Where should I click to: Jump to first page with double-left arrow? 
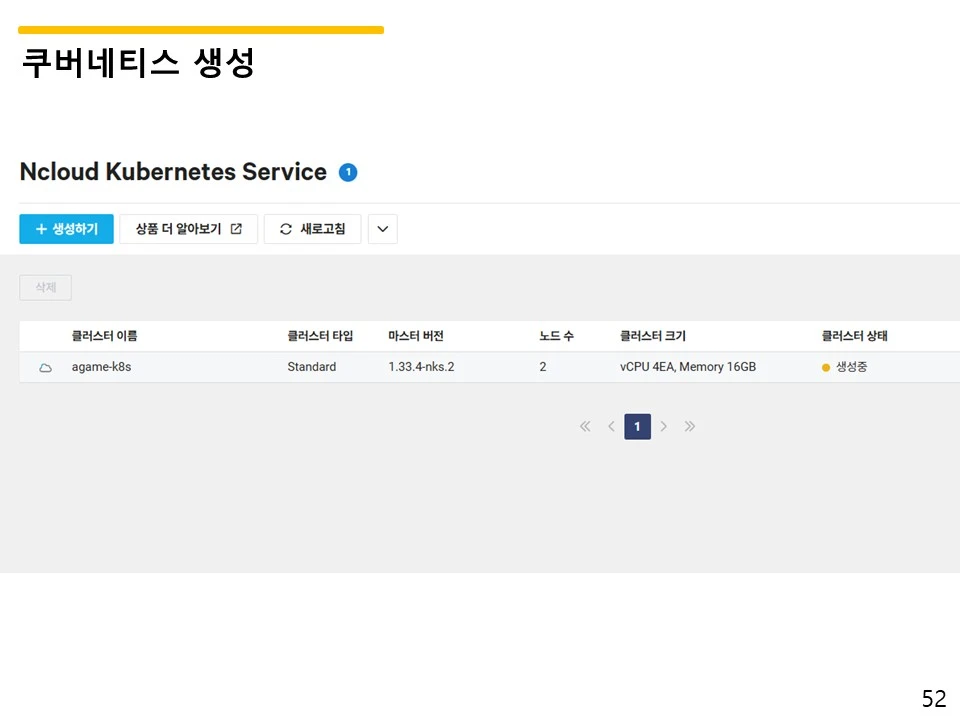pyautogui.click(x=584, y=426)
